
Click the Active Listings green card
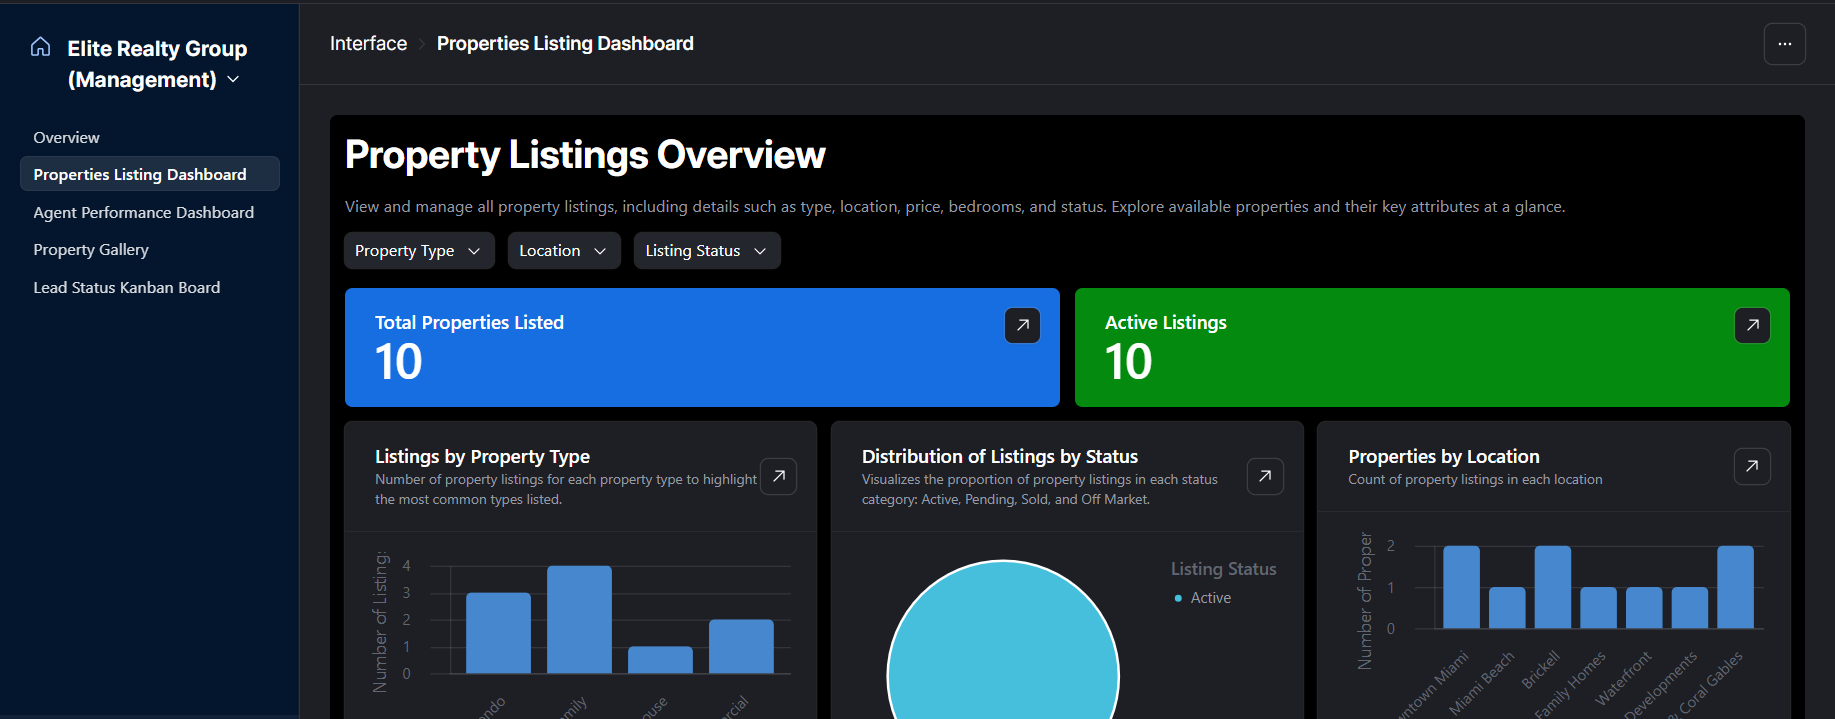pyautogui.click(x=1432, y=347)
